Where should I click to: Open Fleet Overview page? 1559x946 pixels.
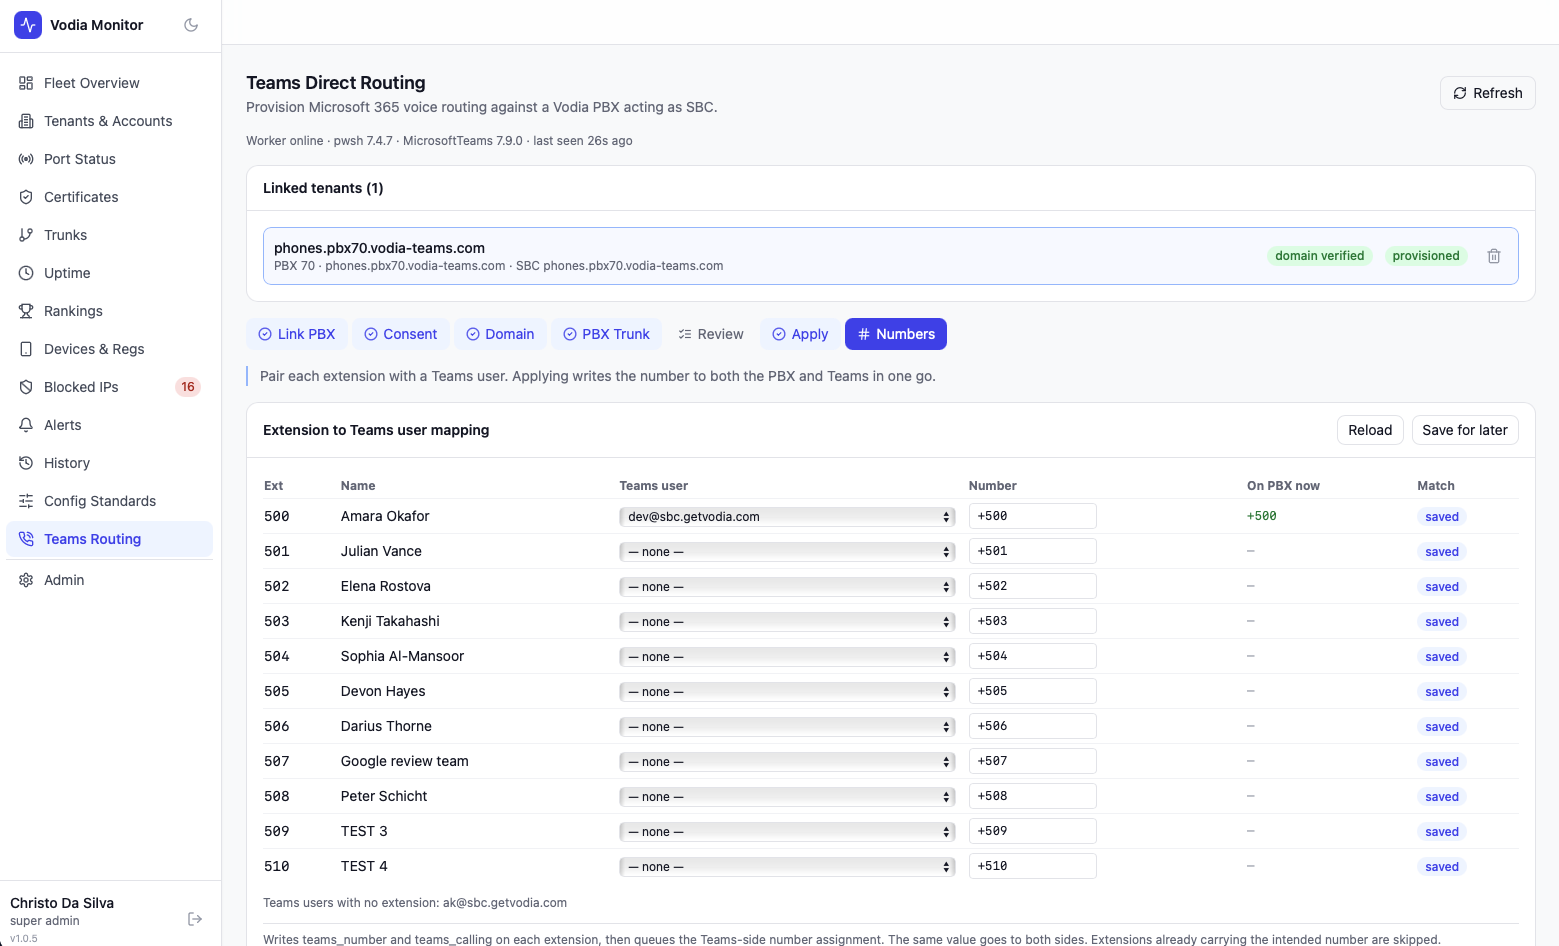pyautogui.click(x=109, y=83)
